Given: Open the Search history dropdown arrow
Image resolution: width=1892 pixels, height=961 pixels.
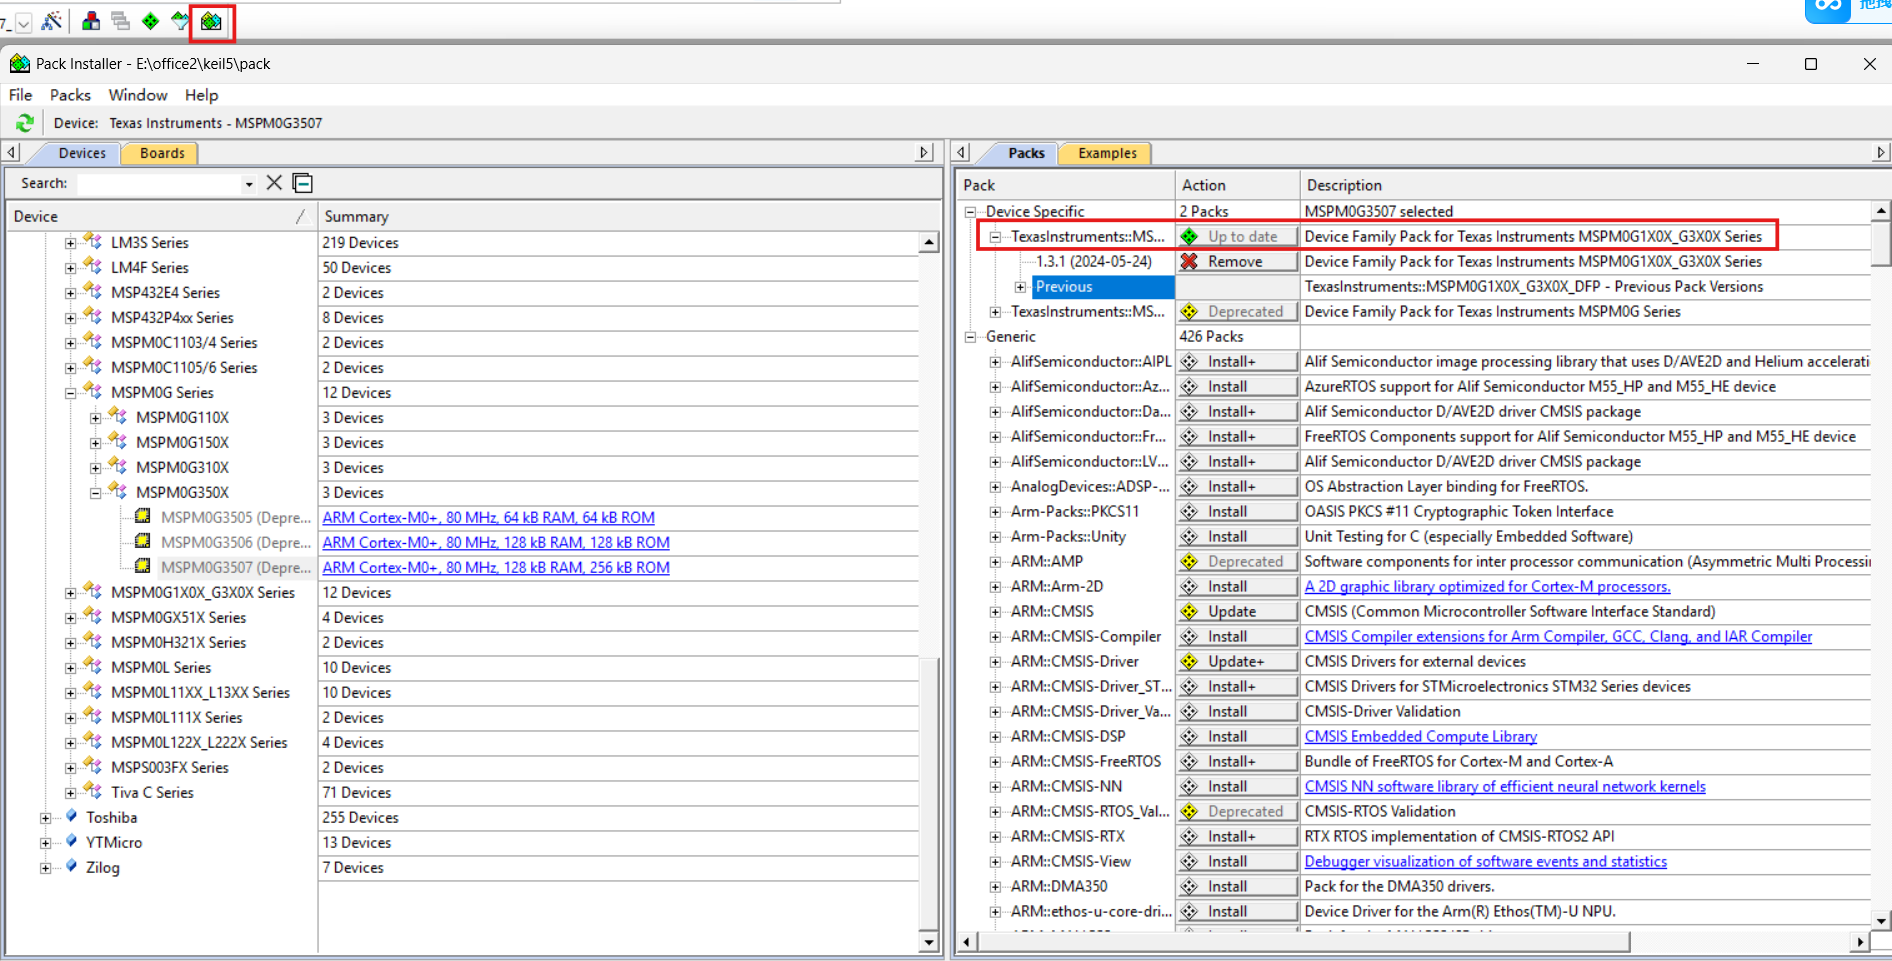Looking at the screenshot, I should click(247, 184).
